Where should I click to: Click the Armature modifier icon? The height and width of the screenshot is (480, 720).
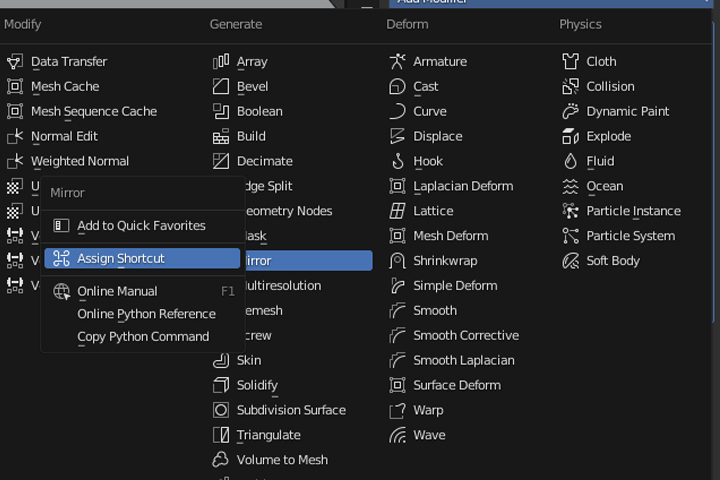point(397,62)
